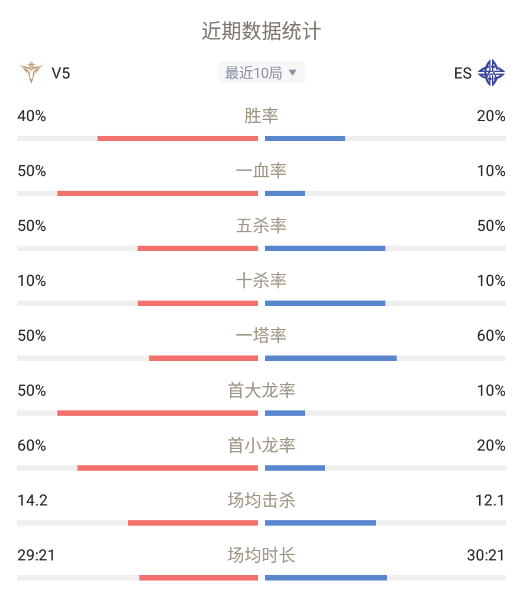Click the red V5 首小龙率 bar
The width and height of the screenshot is (523, 597).
[167, 468]
